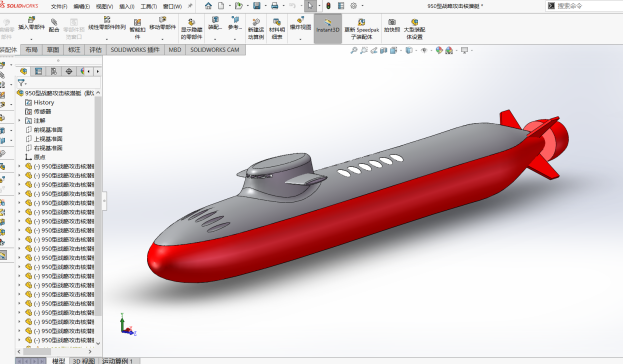Image resolution: width=623 pixels, height=364 pixels.
Task: Select 前视基准面 in the feature tree
Action: click(48, 130)
